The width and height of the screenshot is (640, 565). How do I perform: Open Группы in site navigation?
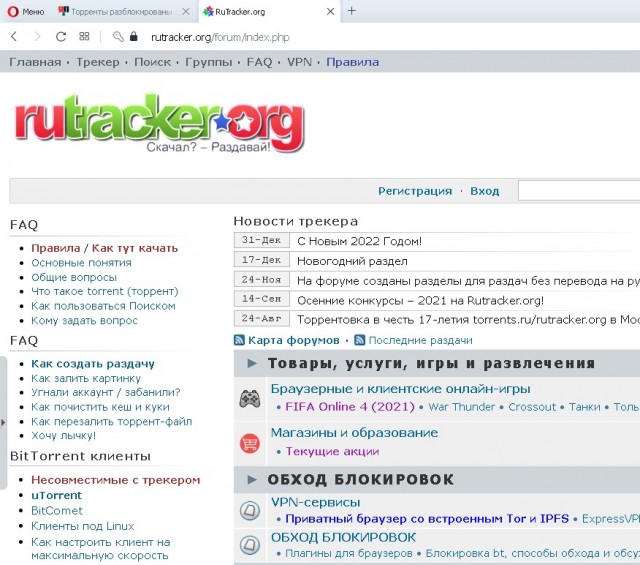[209, 62]
